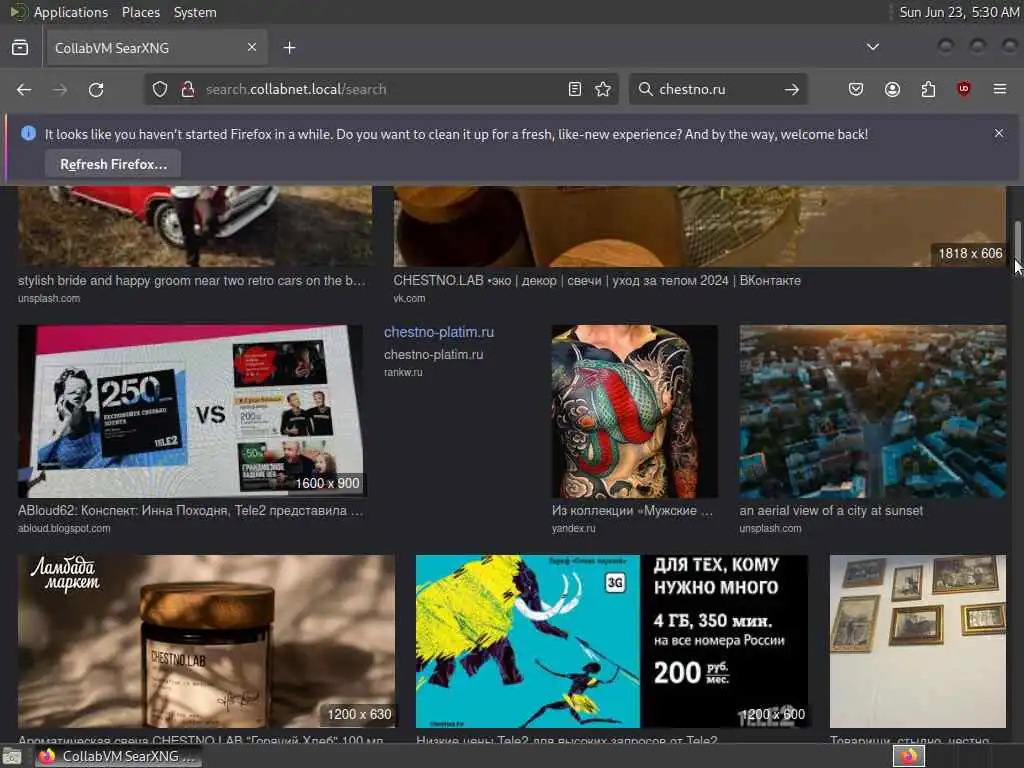The image size is (1024, 768).
Task: Click the rankw.ru source text
Action: coord(403,372)
